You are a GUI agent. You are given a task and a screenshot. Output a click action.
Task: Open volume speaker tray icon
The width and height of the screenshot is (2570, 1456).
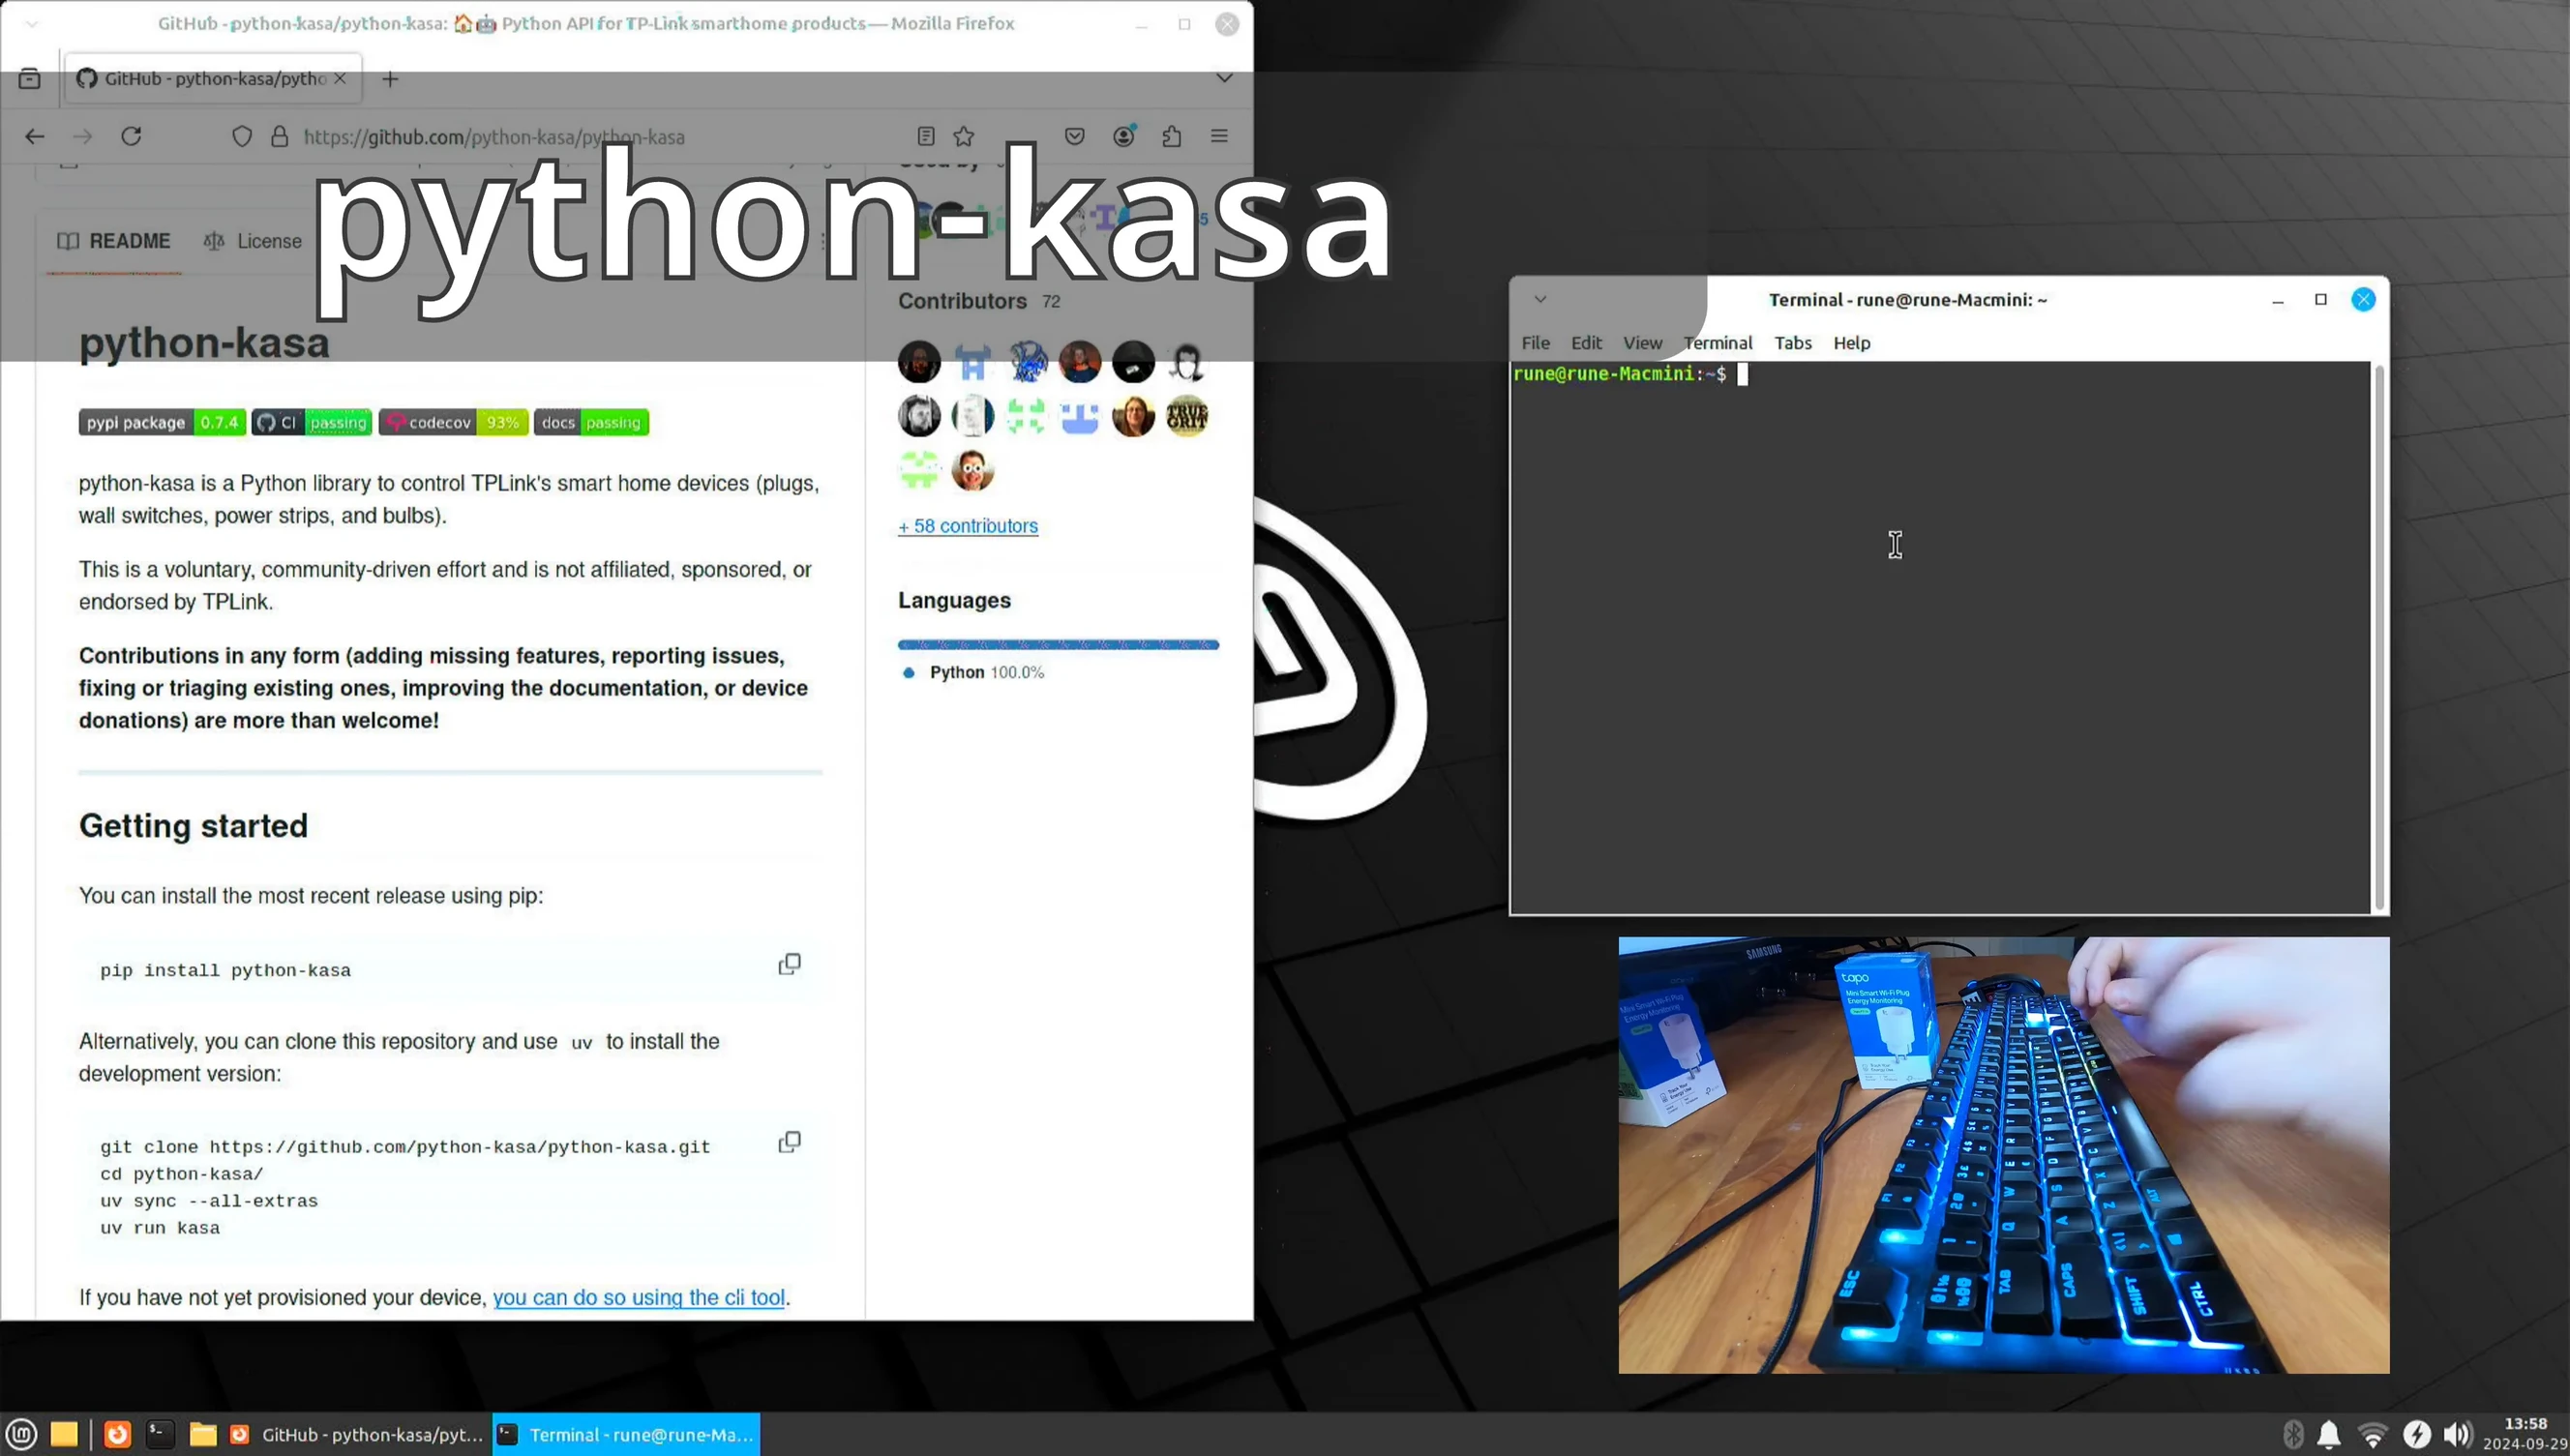point(2457,1435)
